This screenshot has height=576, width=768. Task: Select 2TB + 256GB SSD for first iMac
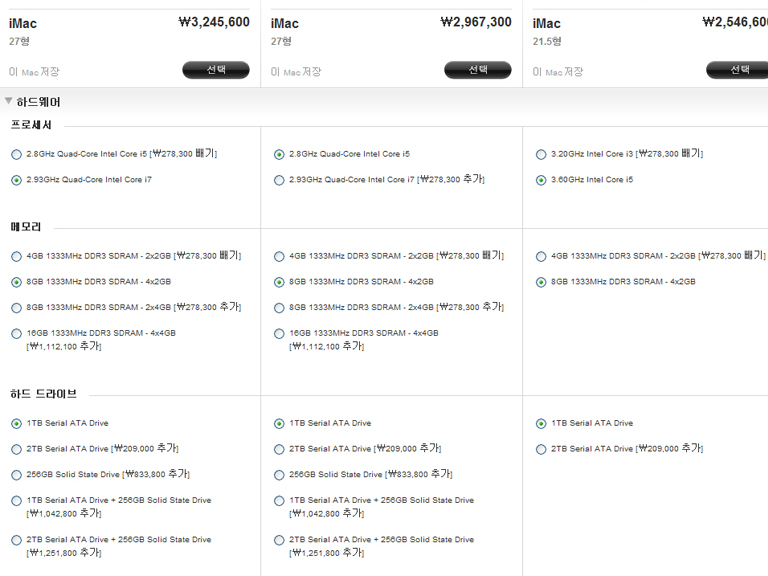[x=16, y=540]
